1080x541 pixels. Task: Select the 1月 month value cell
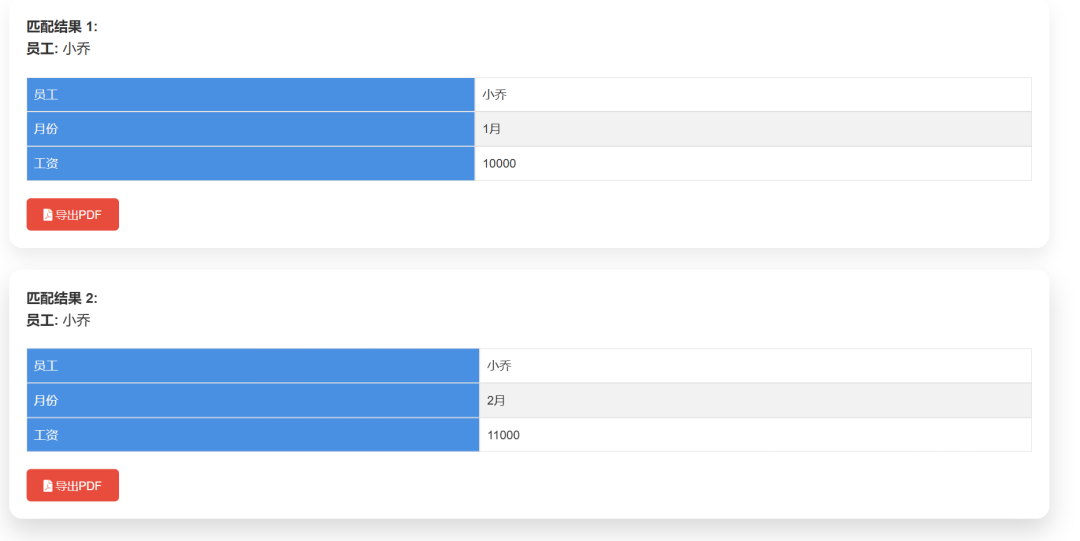[x=752, y=129]
